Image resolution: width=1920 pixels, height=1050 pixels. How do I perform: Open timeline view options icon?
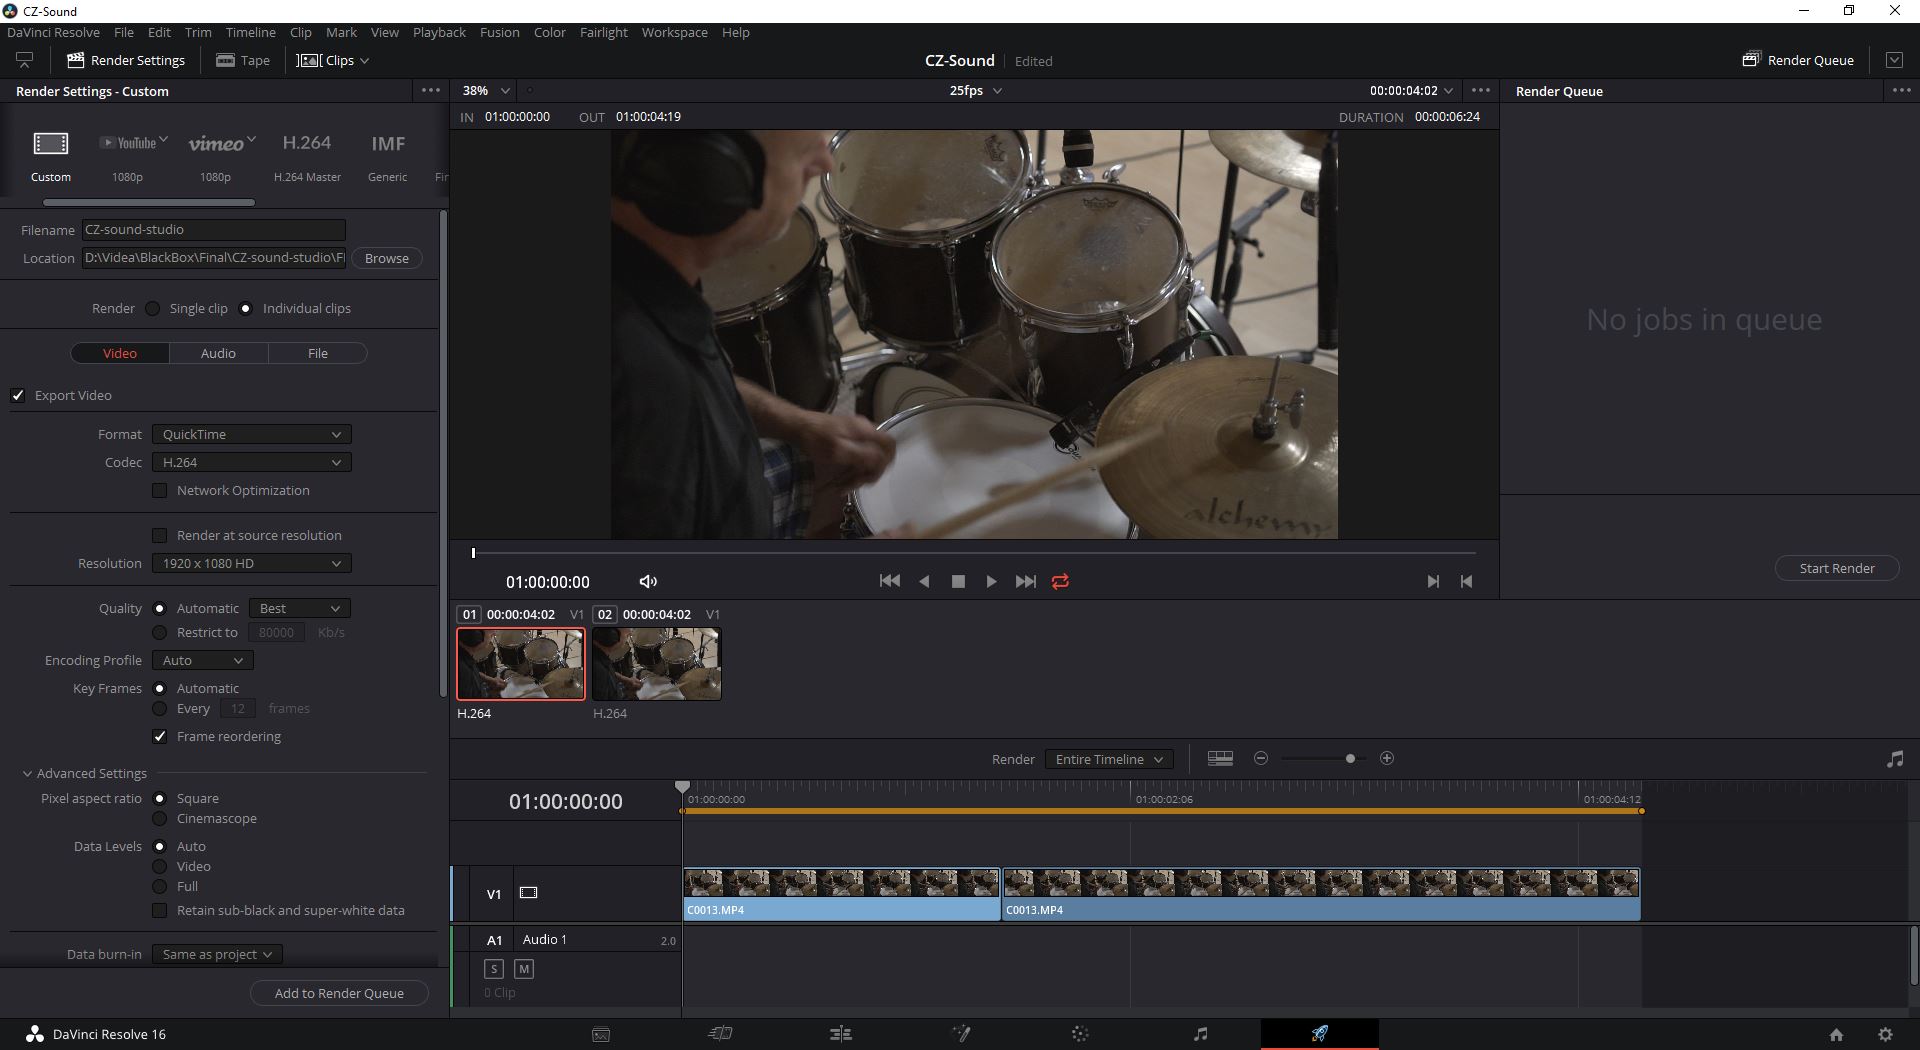point(1220,758)
